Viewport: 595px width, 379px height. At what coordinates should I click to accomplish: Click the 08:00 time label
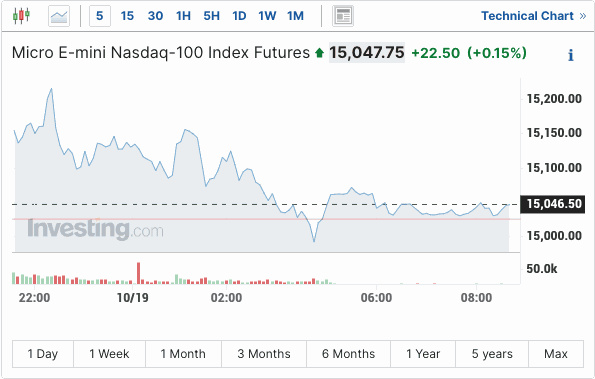tap(476, 298)
